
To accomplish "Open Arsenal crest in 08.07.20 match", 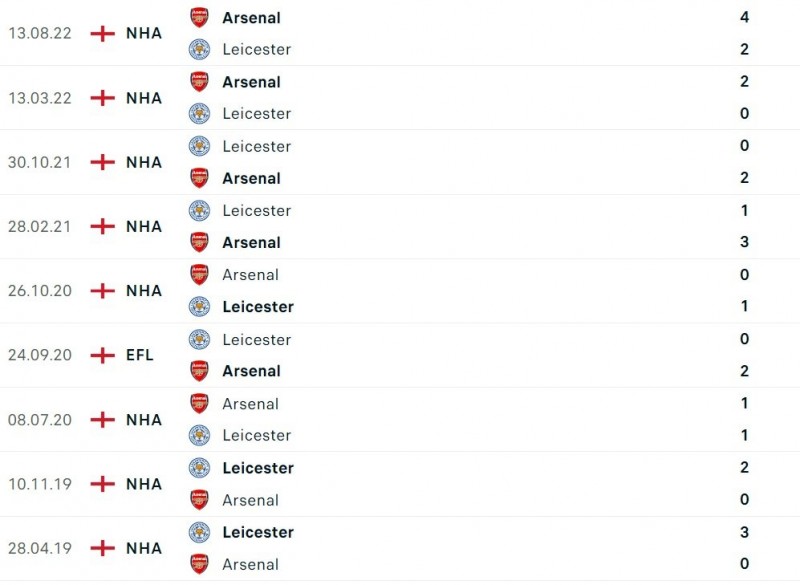I will 200,403.
